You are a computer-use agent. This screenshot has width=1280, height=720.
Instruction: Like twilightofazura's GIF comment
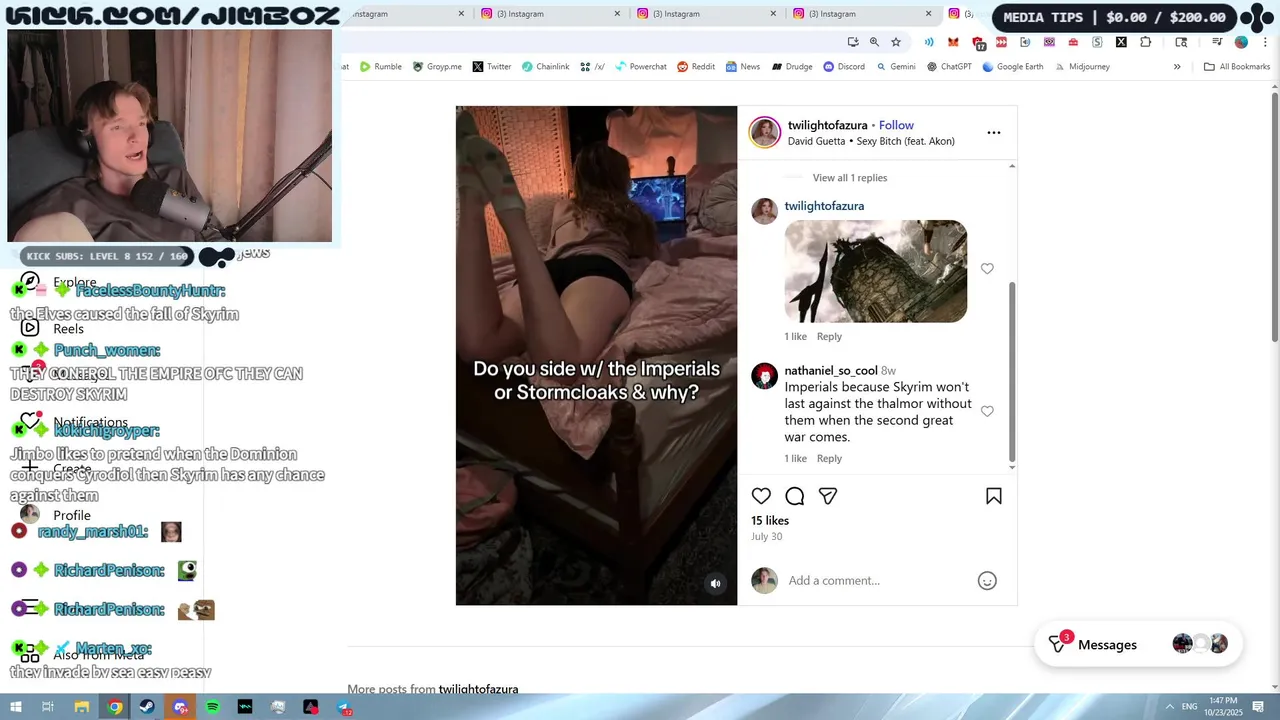(x=987, y=269)
